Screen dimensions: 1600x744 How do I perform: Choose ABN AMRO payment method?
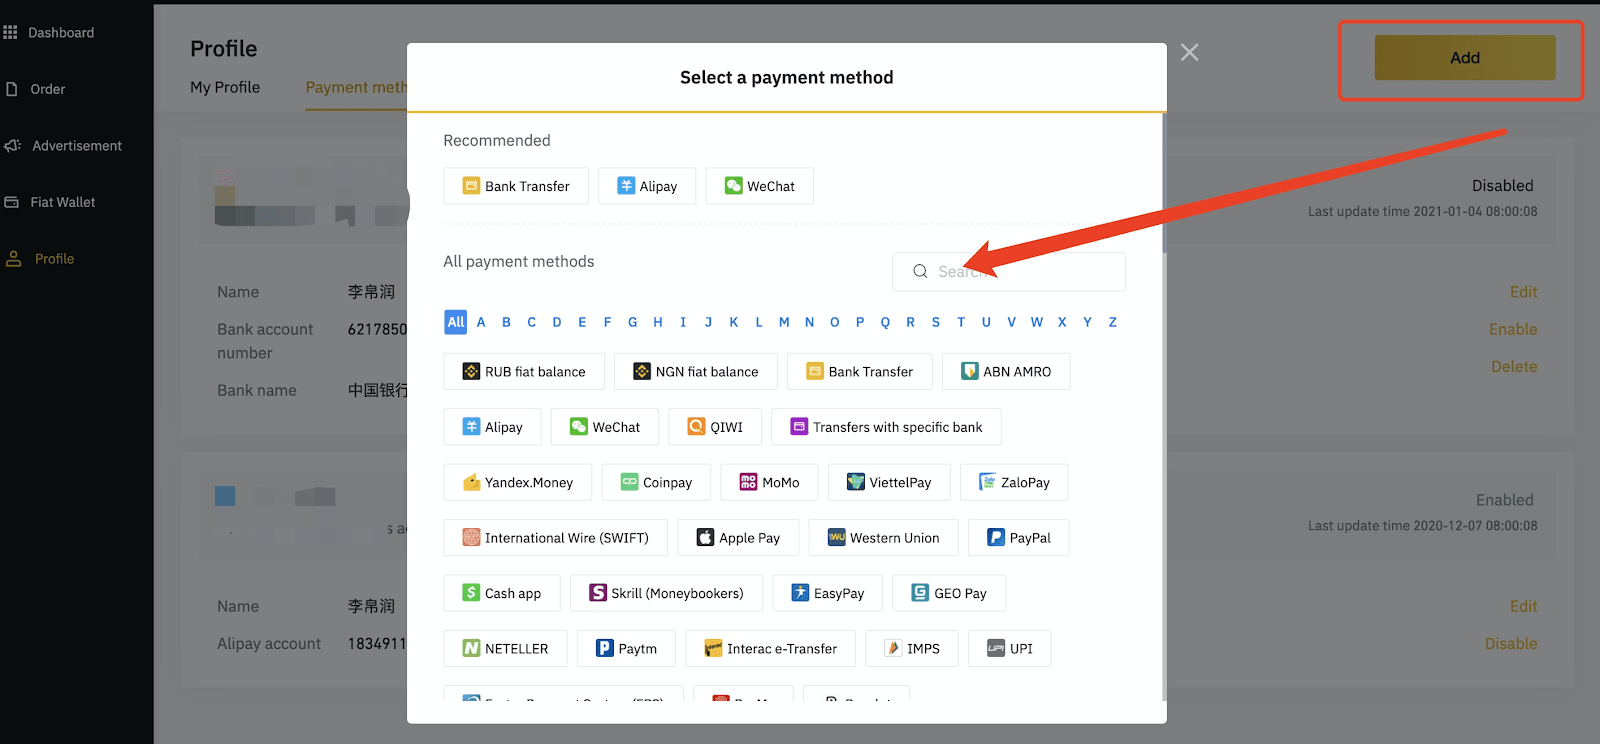[x=1006, y=372]
